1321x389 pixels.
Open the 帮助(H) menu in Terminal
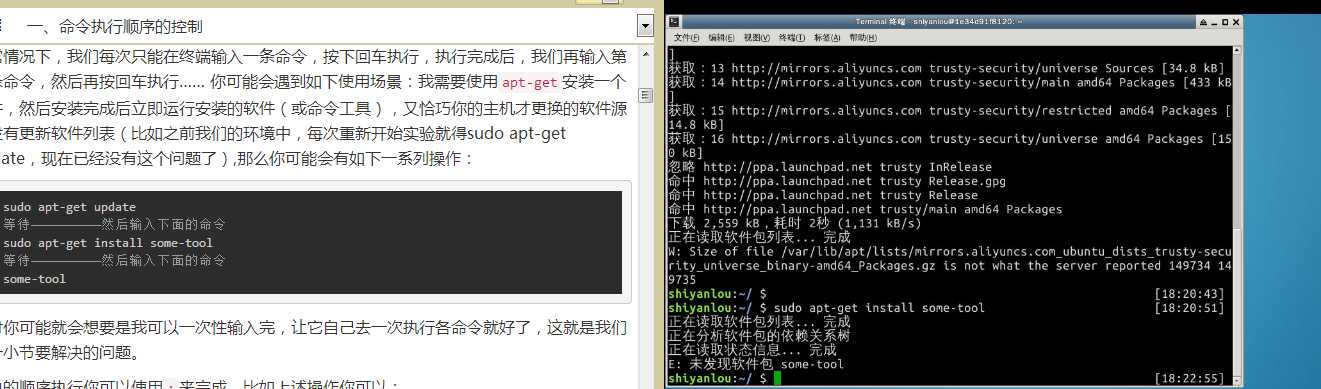(x=864, y=37)
